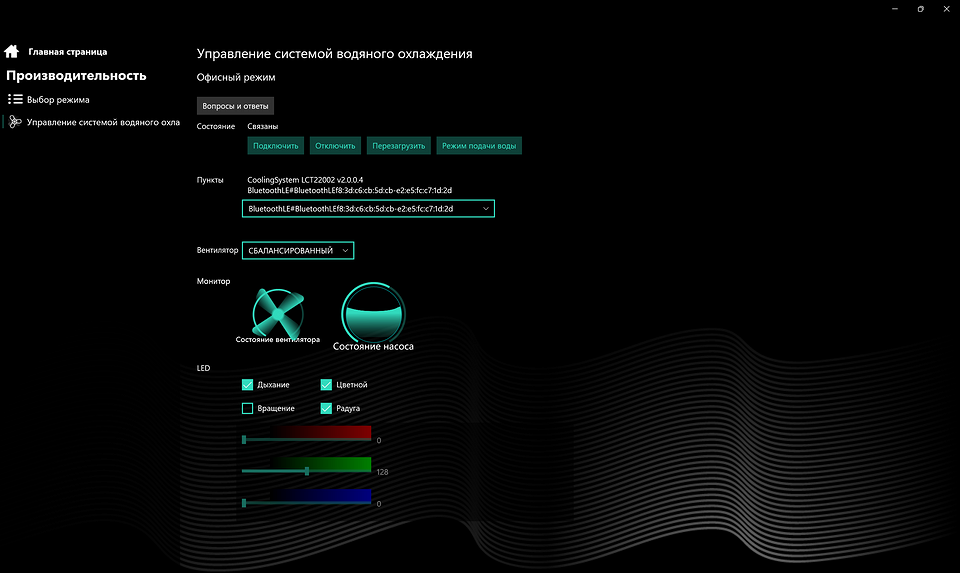Disable the Цветной checkbox
This screenshot has height=573, width=960.
(326, 385)
